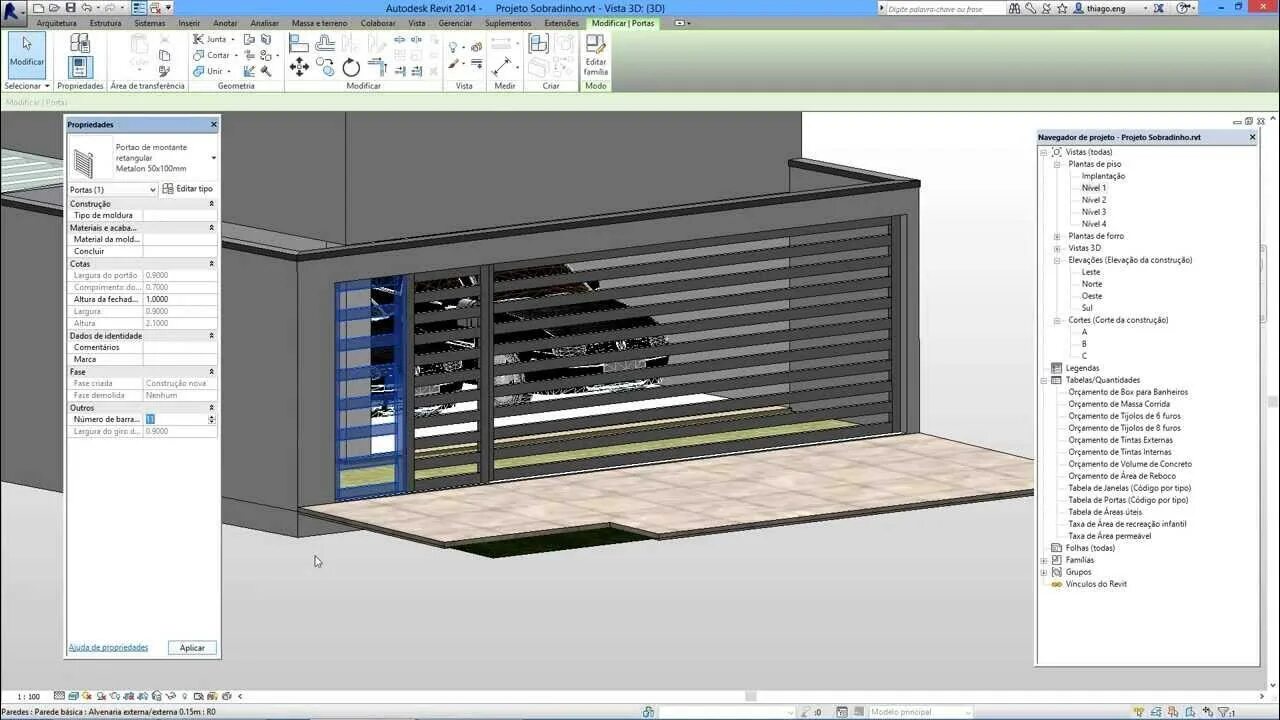Click the door type preview thumbnail
1280x720 pixels.
coord(84,162)
